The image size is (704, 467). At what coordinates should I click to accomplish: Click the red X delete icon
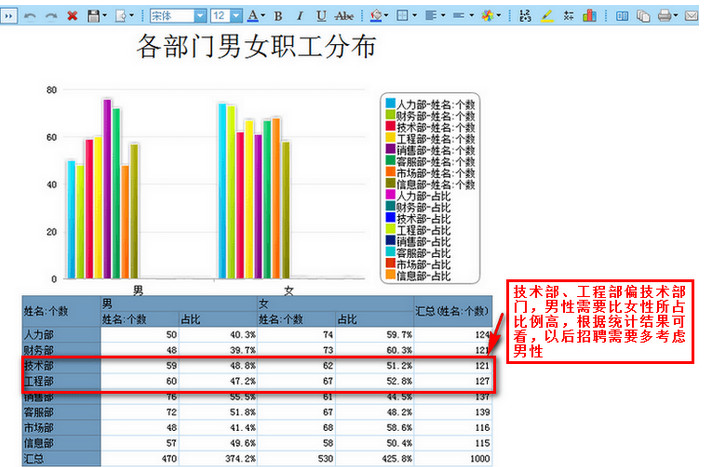click(x=72, y=16)
